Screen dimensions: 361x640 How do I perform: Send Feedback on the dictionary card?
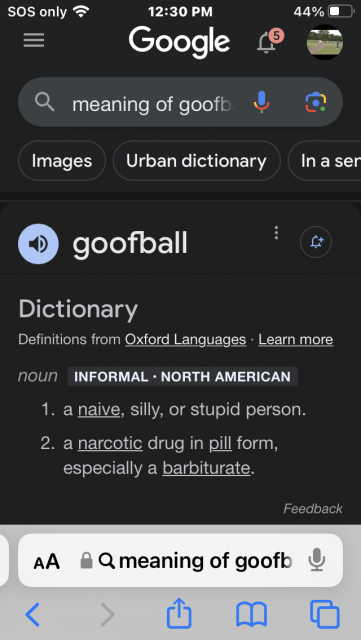pos(313,509)
